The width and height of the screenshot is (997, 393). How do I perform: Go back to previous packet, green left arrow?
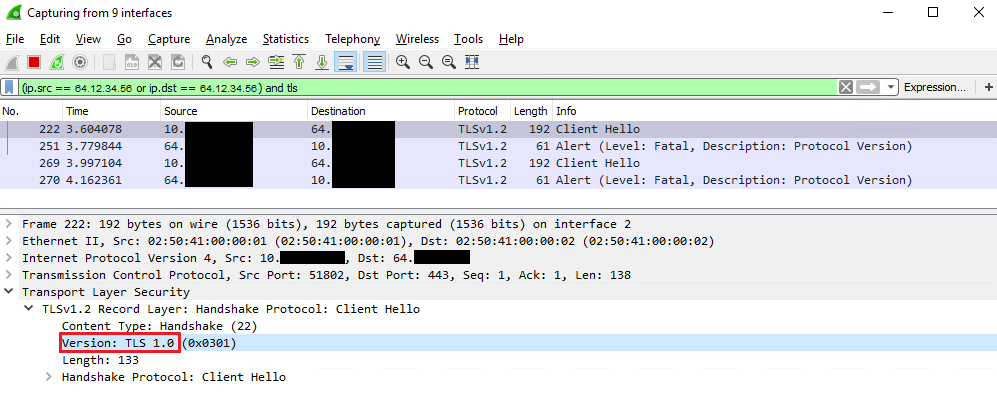(230, 62)
